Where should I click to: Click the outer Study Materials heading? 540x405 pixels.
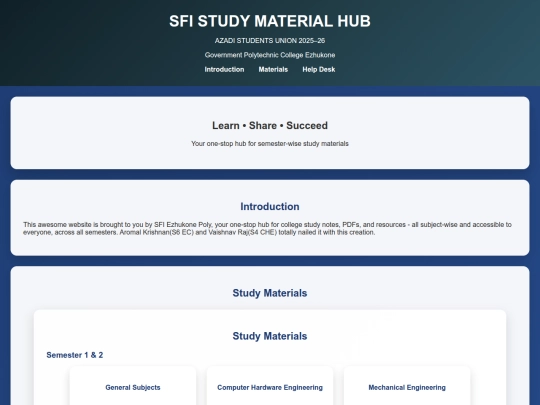tap(270, 293)
